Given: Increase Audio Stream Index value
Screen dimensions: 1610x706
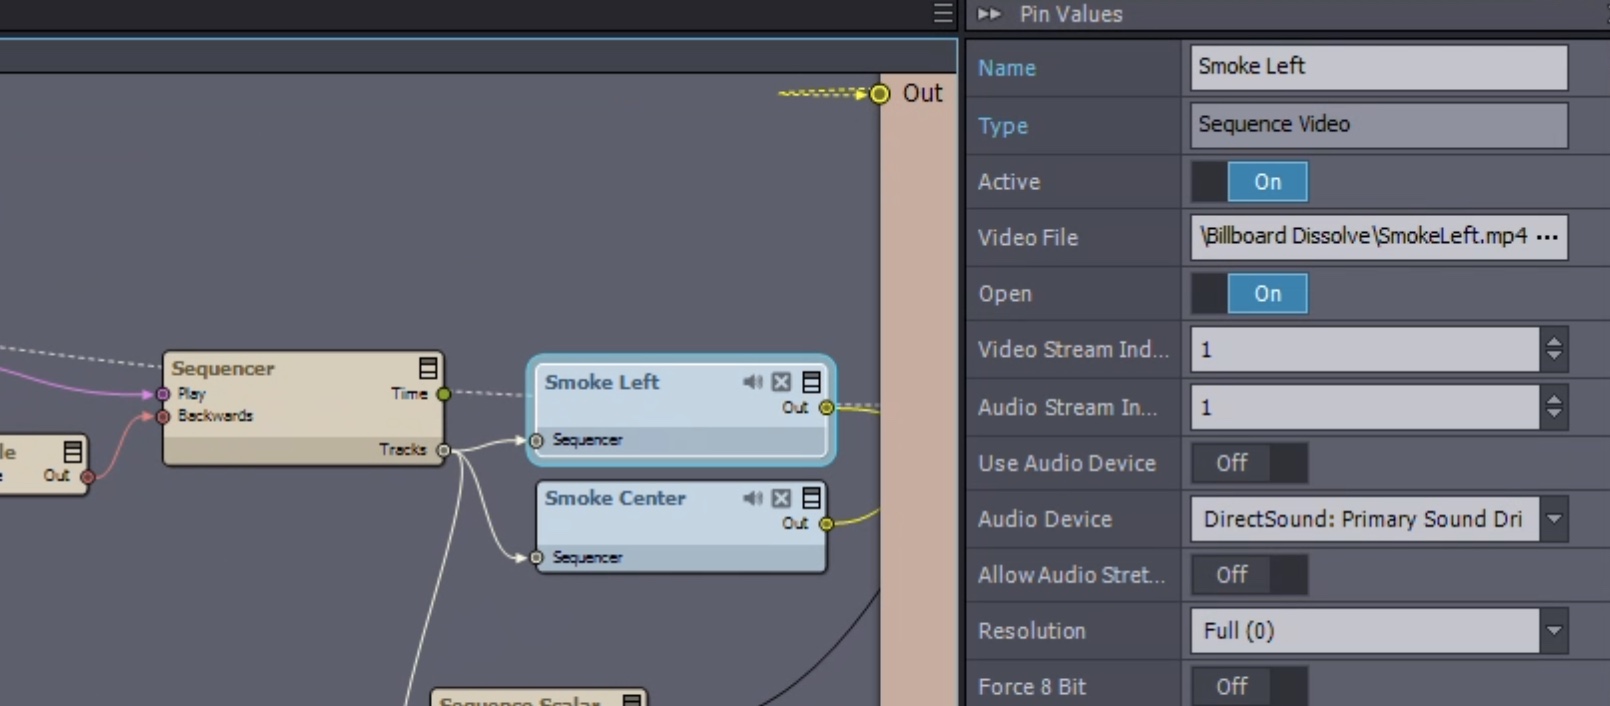Looking at the screenshot, I should tap(1554, 399).
